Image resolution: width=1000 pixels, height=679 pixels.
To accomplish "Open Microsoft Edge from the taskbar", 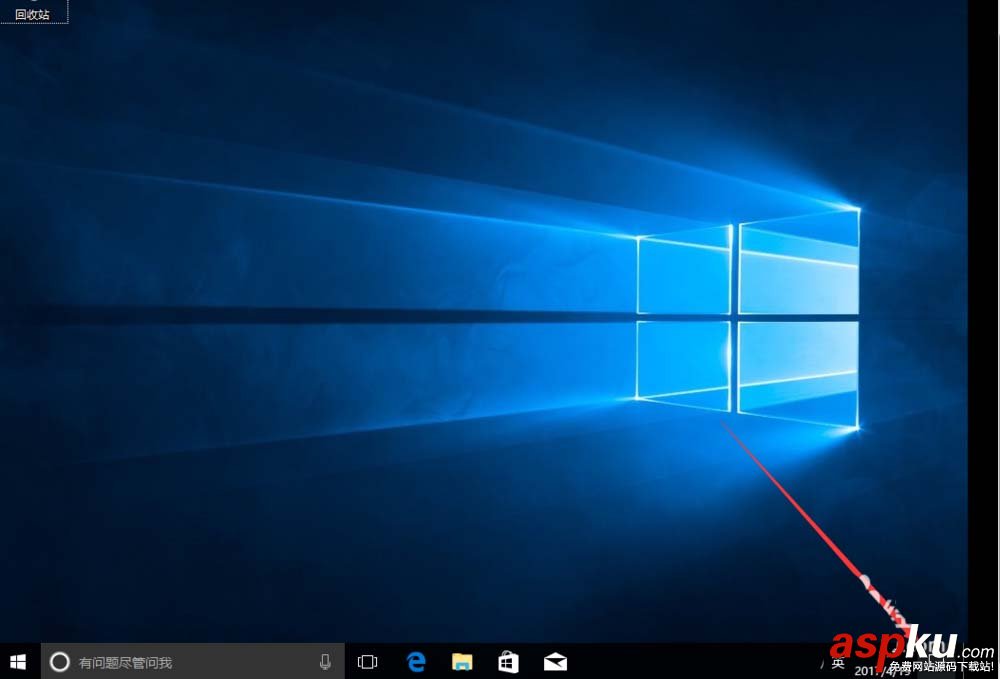I will click(416, 661).
